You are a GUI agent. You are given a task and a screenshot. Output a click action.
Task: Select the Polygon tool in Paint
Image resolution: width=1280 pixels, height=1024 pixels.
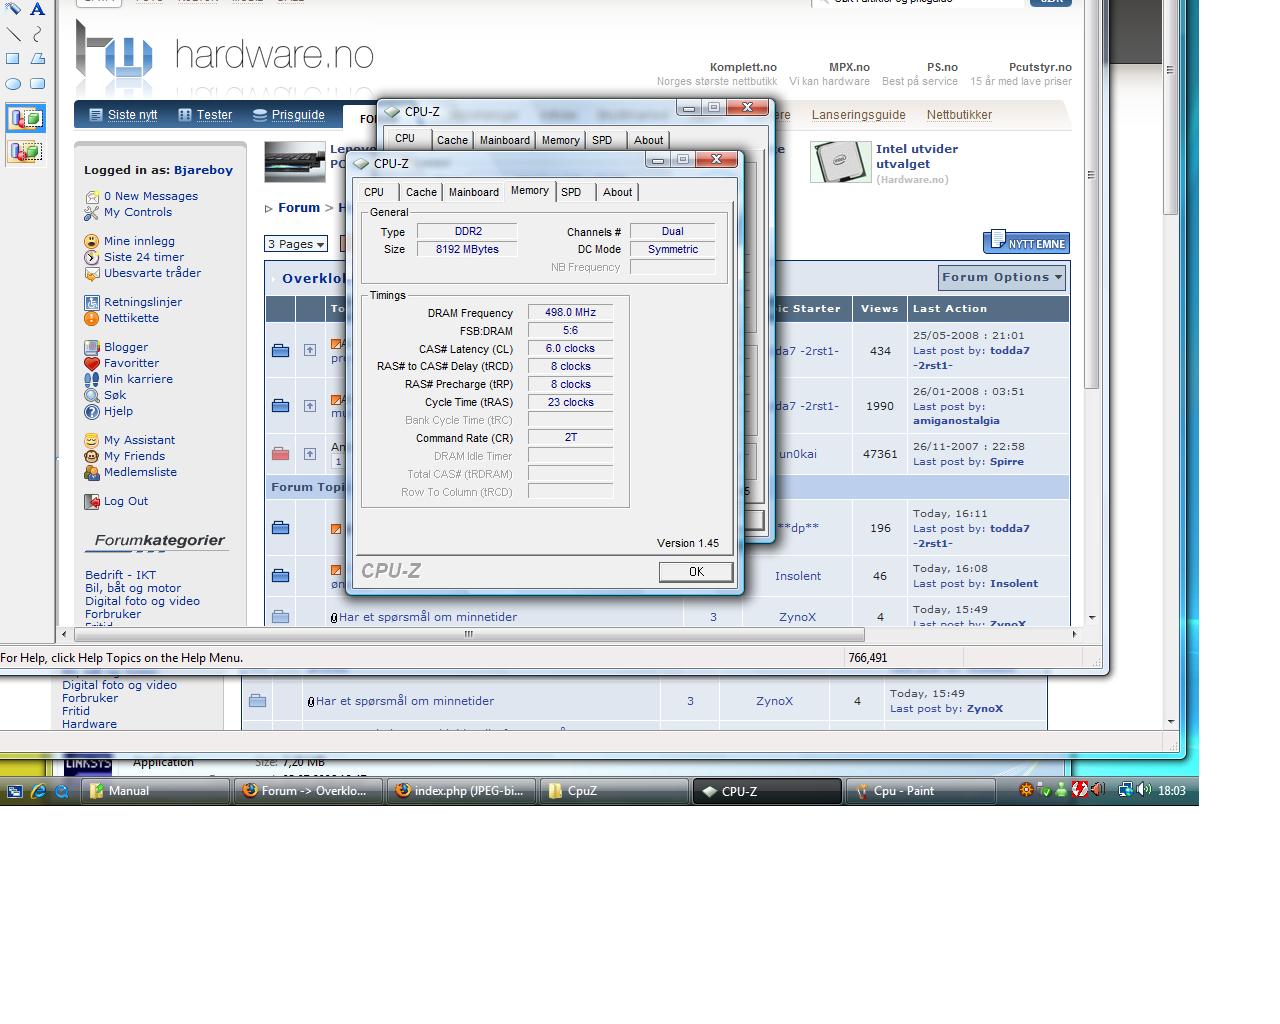(x=37, y=59)
